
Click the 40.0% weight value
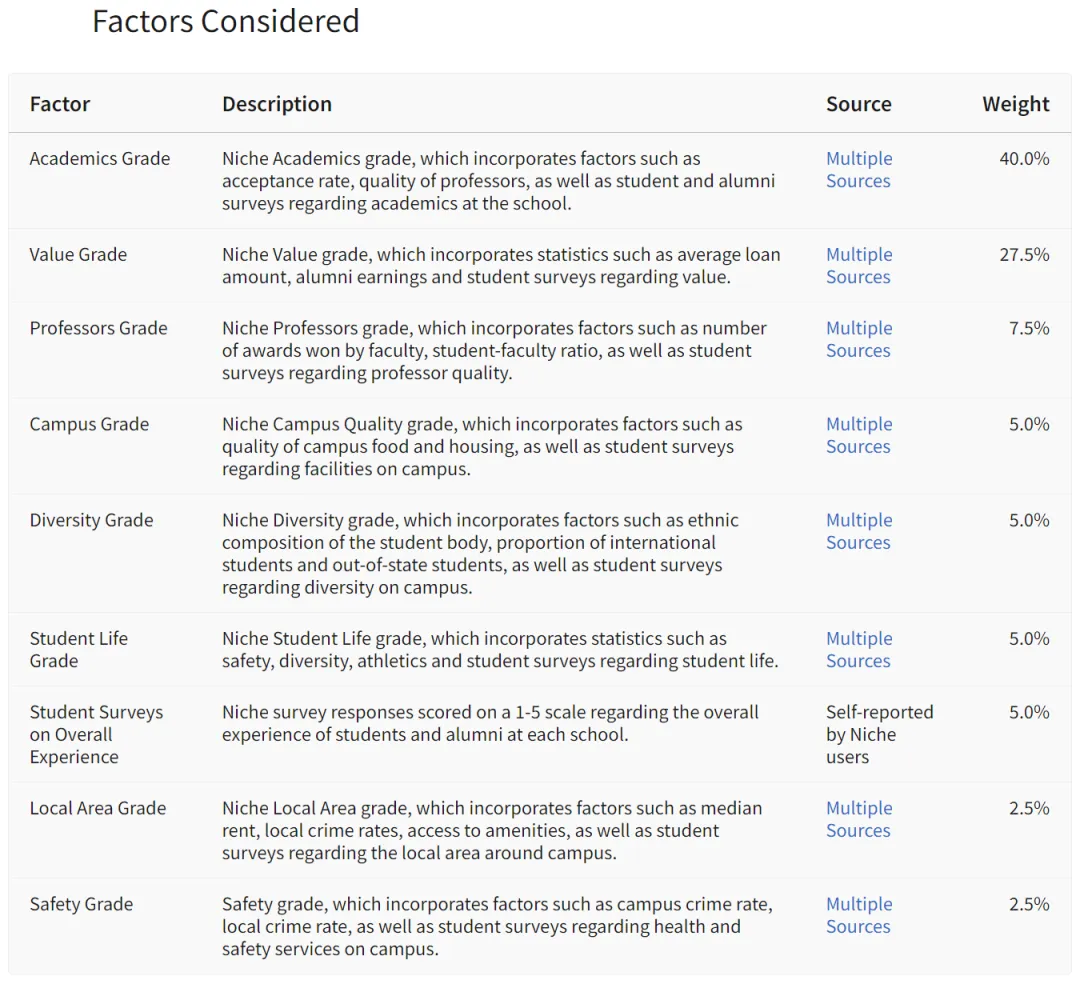coord(1024,159)
